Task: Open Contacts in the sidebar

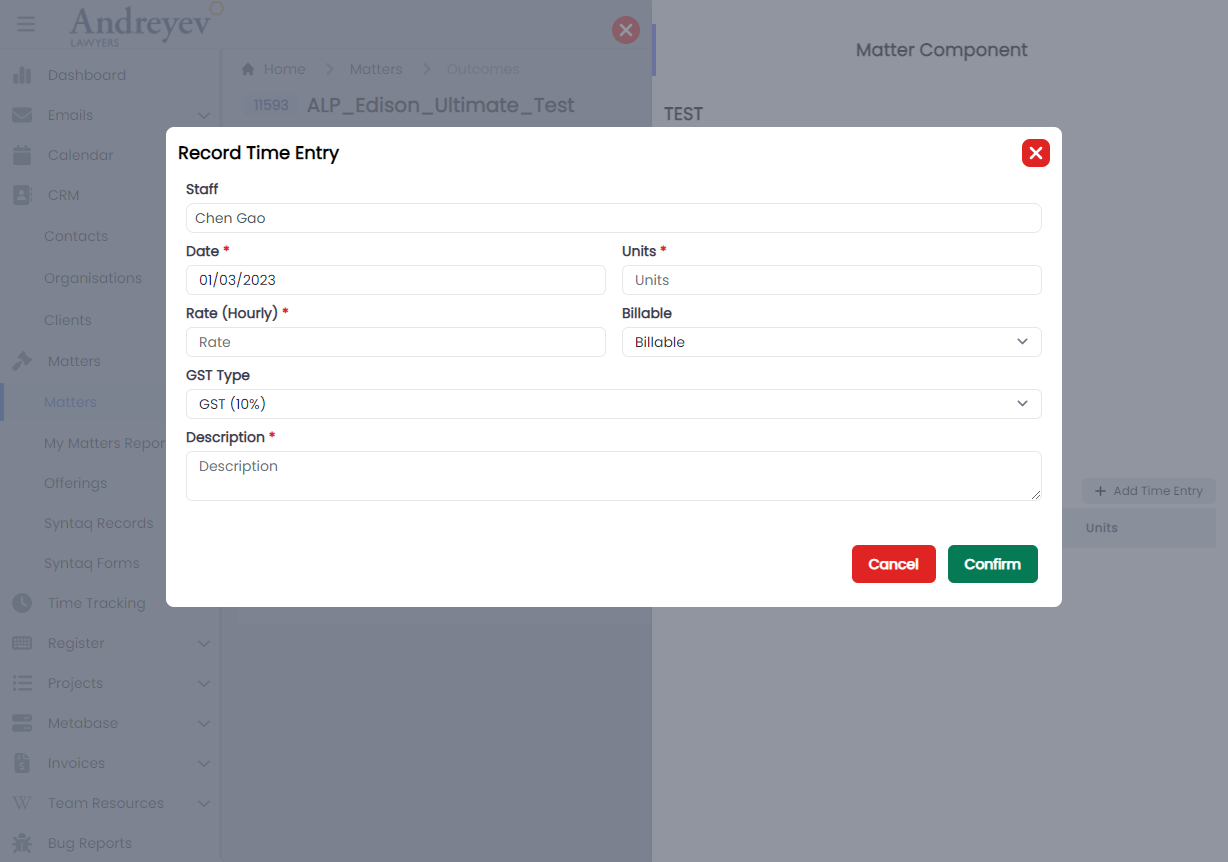Action: point(76,236)
